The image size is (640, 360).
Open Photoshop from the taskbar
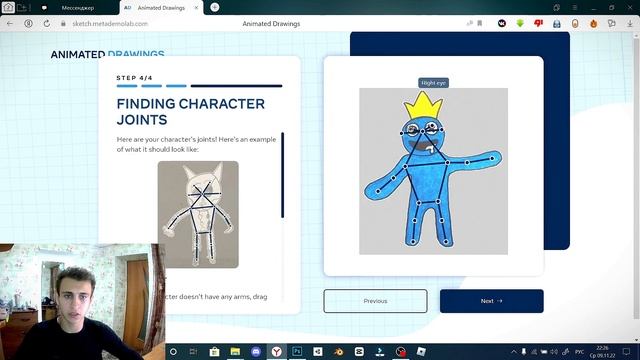tap(297, 351)
